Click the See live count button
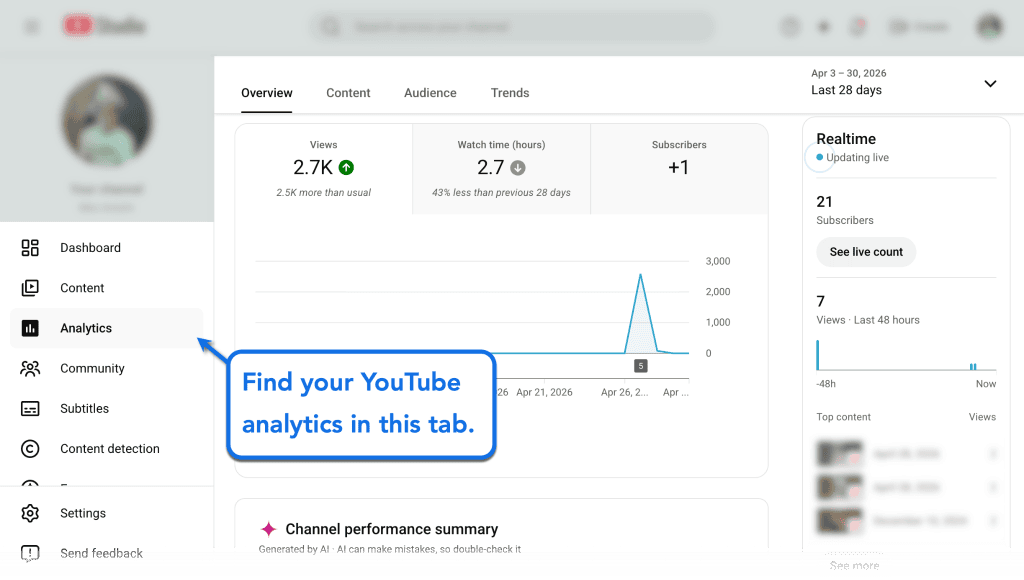This screenshot has height=580, width=1024. (866, 252)
